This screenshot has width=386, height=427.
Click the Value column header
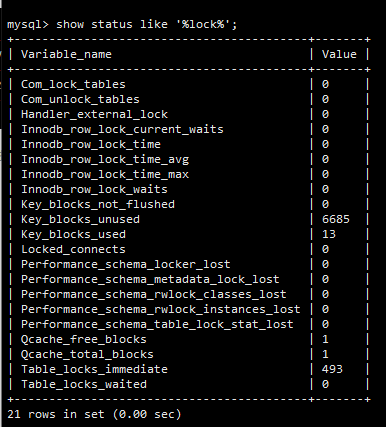(x=339, y=54)
